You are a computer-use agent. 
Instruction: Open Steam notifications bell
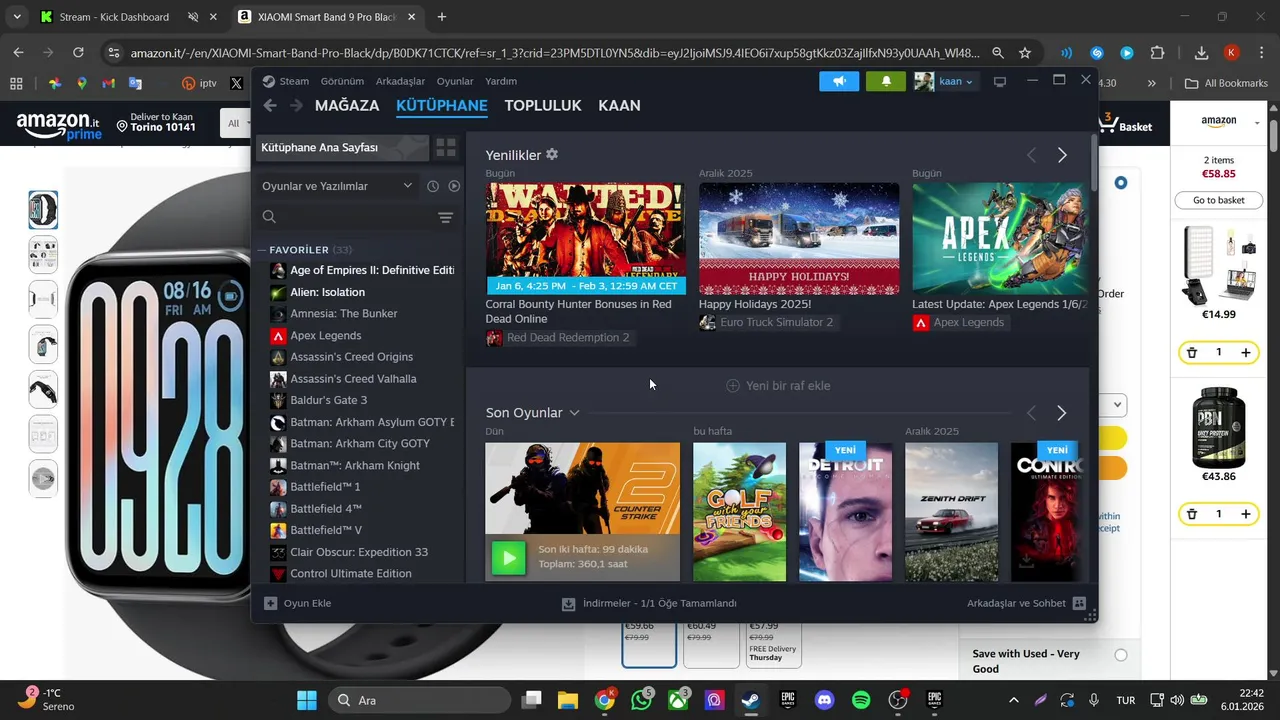(x=886, y=81)
